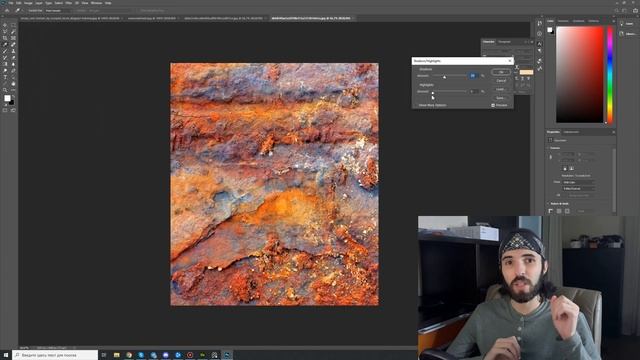Switch to the Paragraph panel tab
This screenshot has width=640, height=360.
click(504, 42)
